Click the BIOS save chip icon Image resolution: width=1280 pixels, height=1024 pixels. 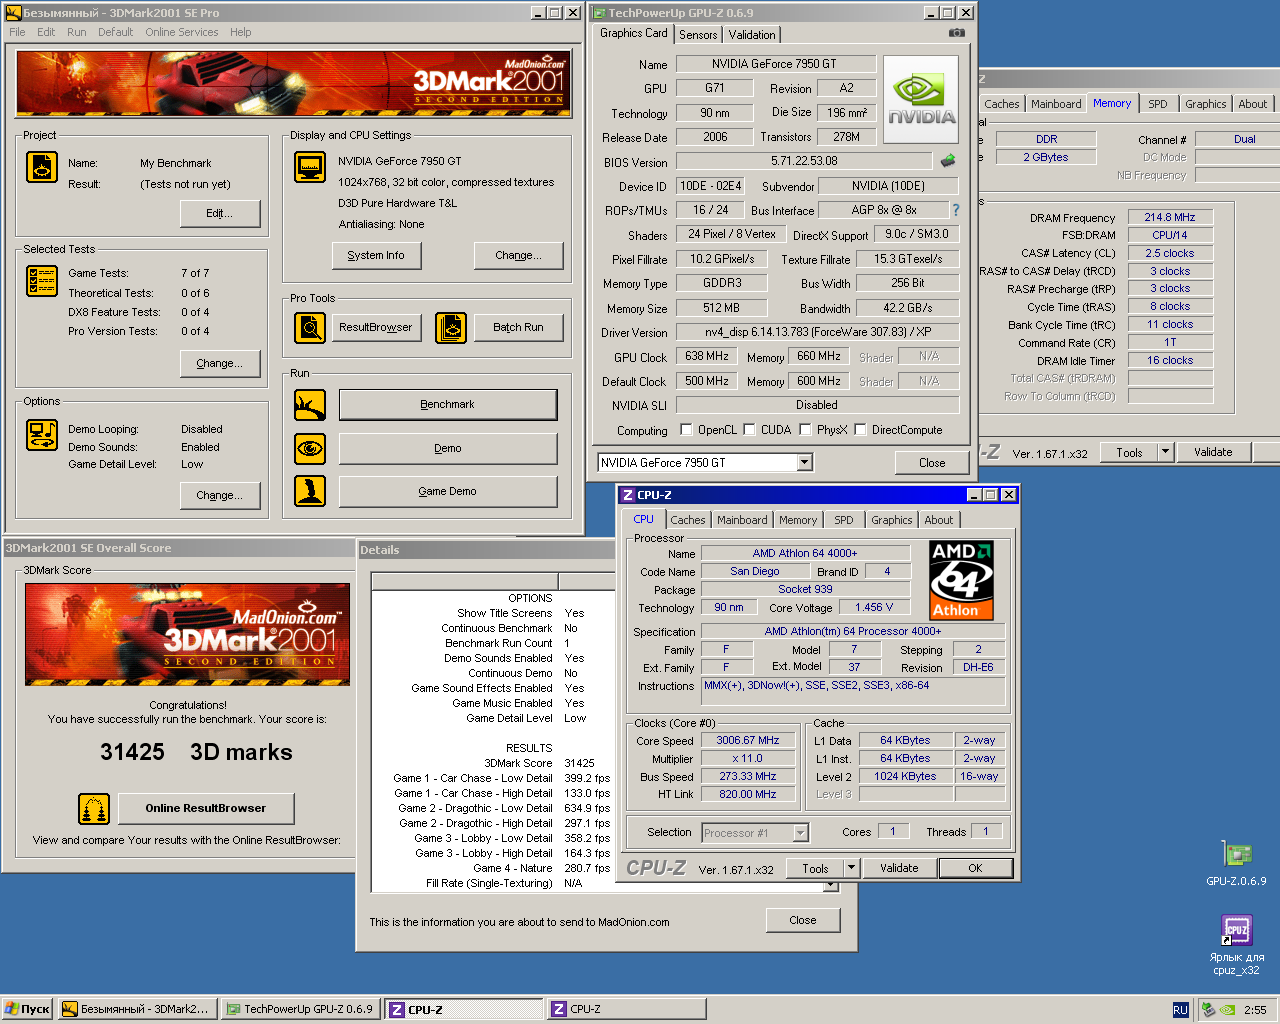coord(948,161)
